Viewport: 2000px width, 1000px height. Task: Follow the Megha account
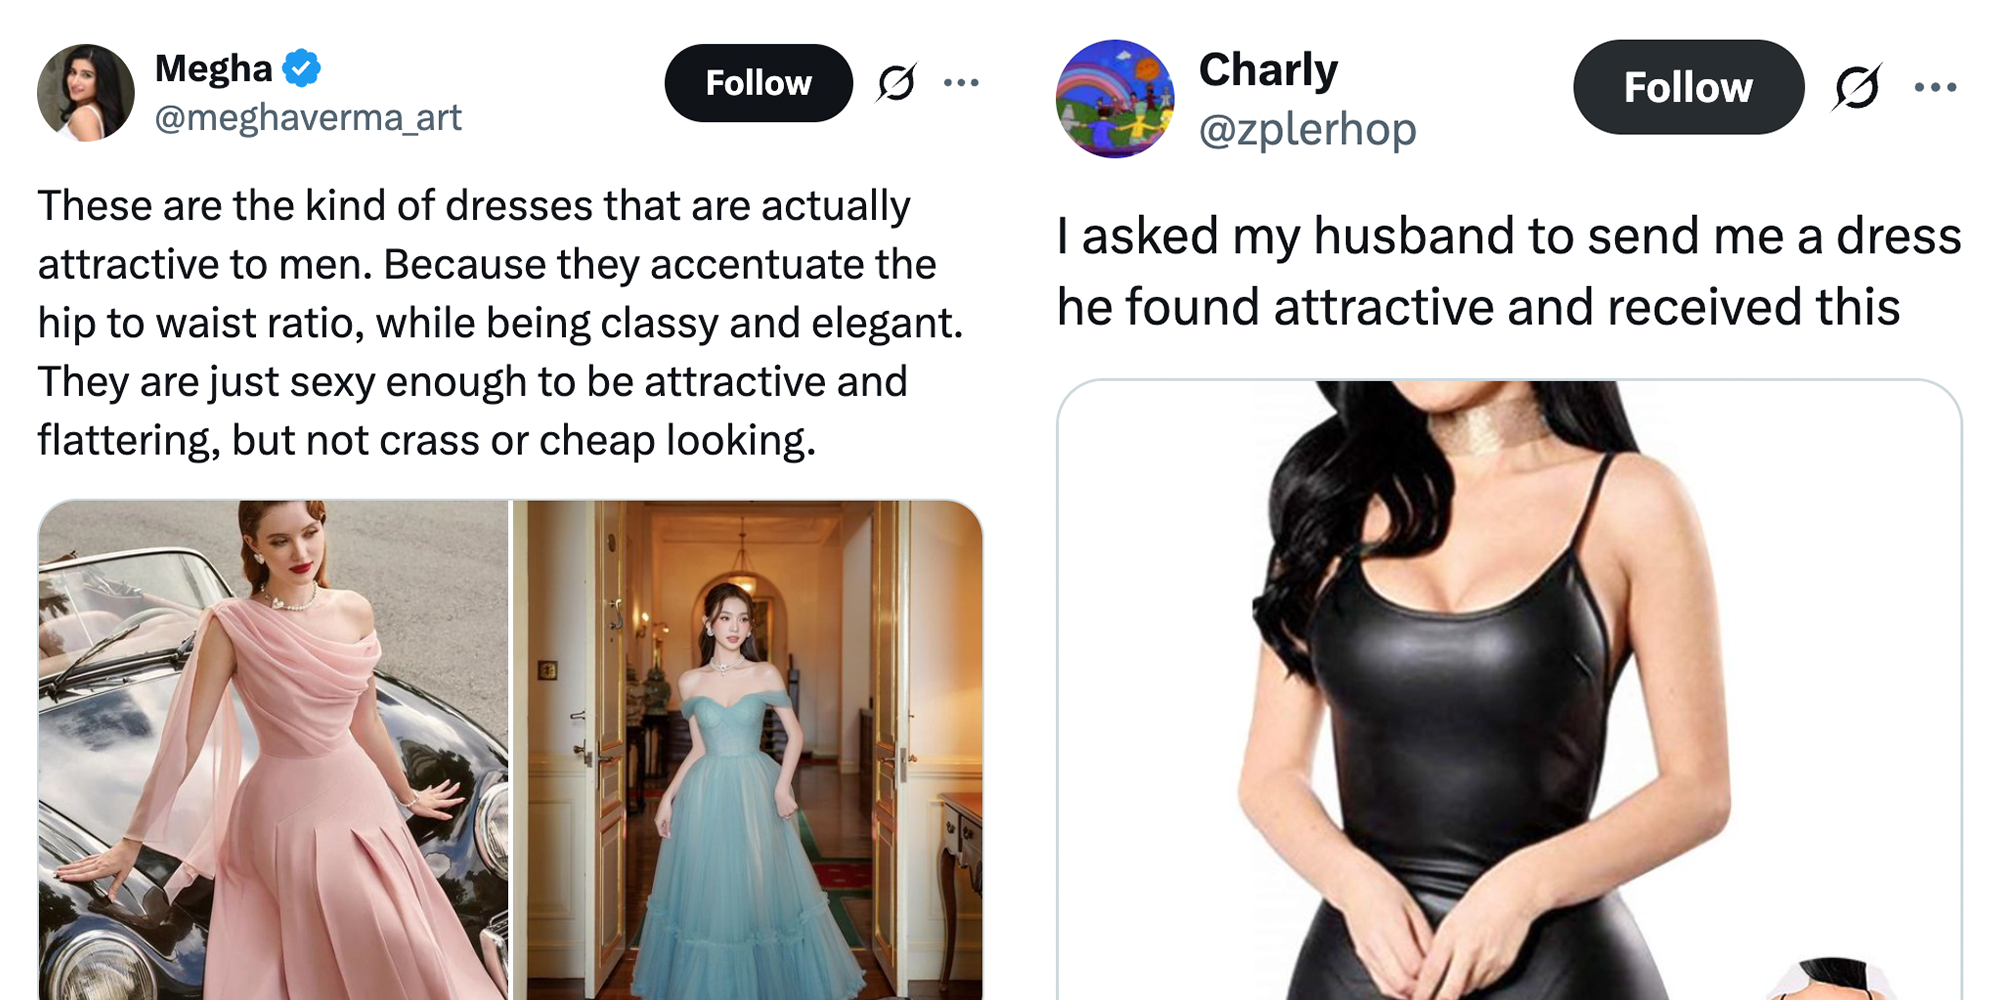[758, 82]
